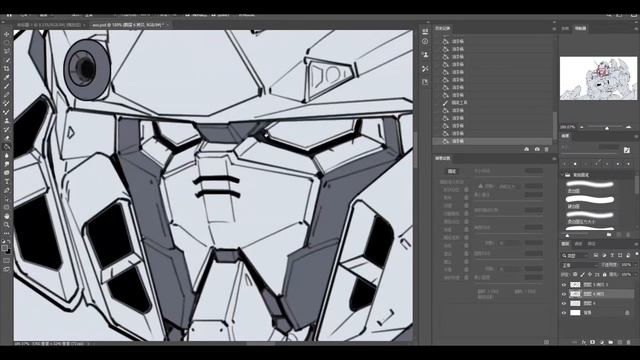Collapse the 常规画笔 brush folder
This screenshot has height=360, width=640.
click(563, 175)
